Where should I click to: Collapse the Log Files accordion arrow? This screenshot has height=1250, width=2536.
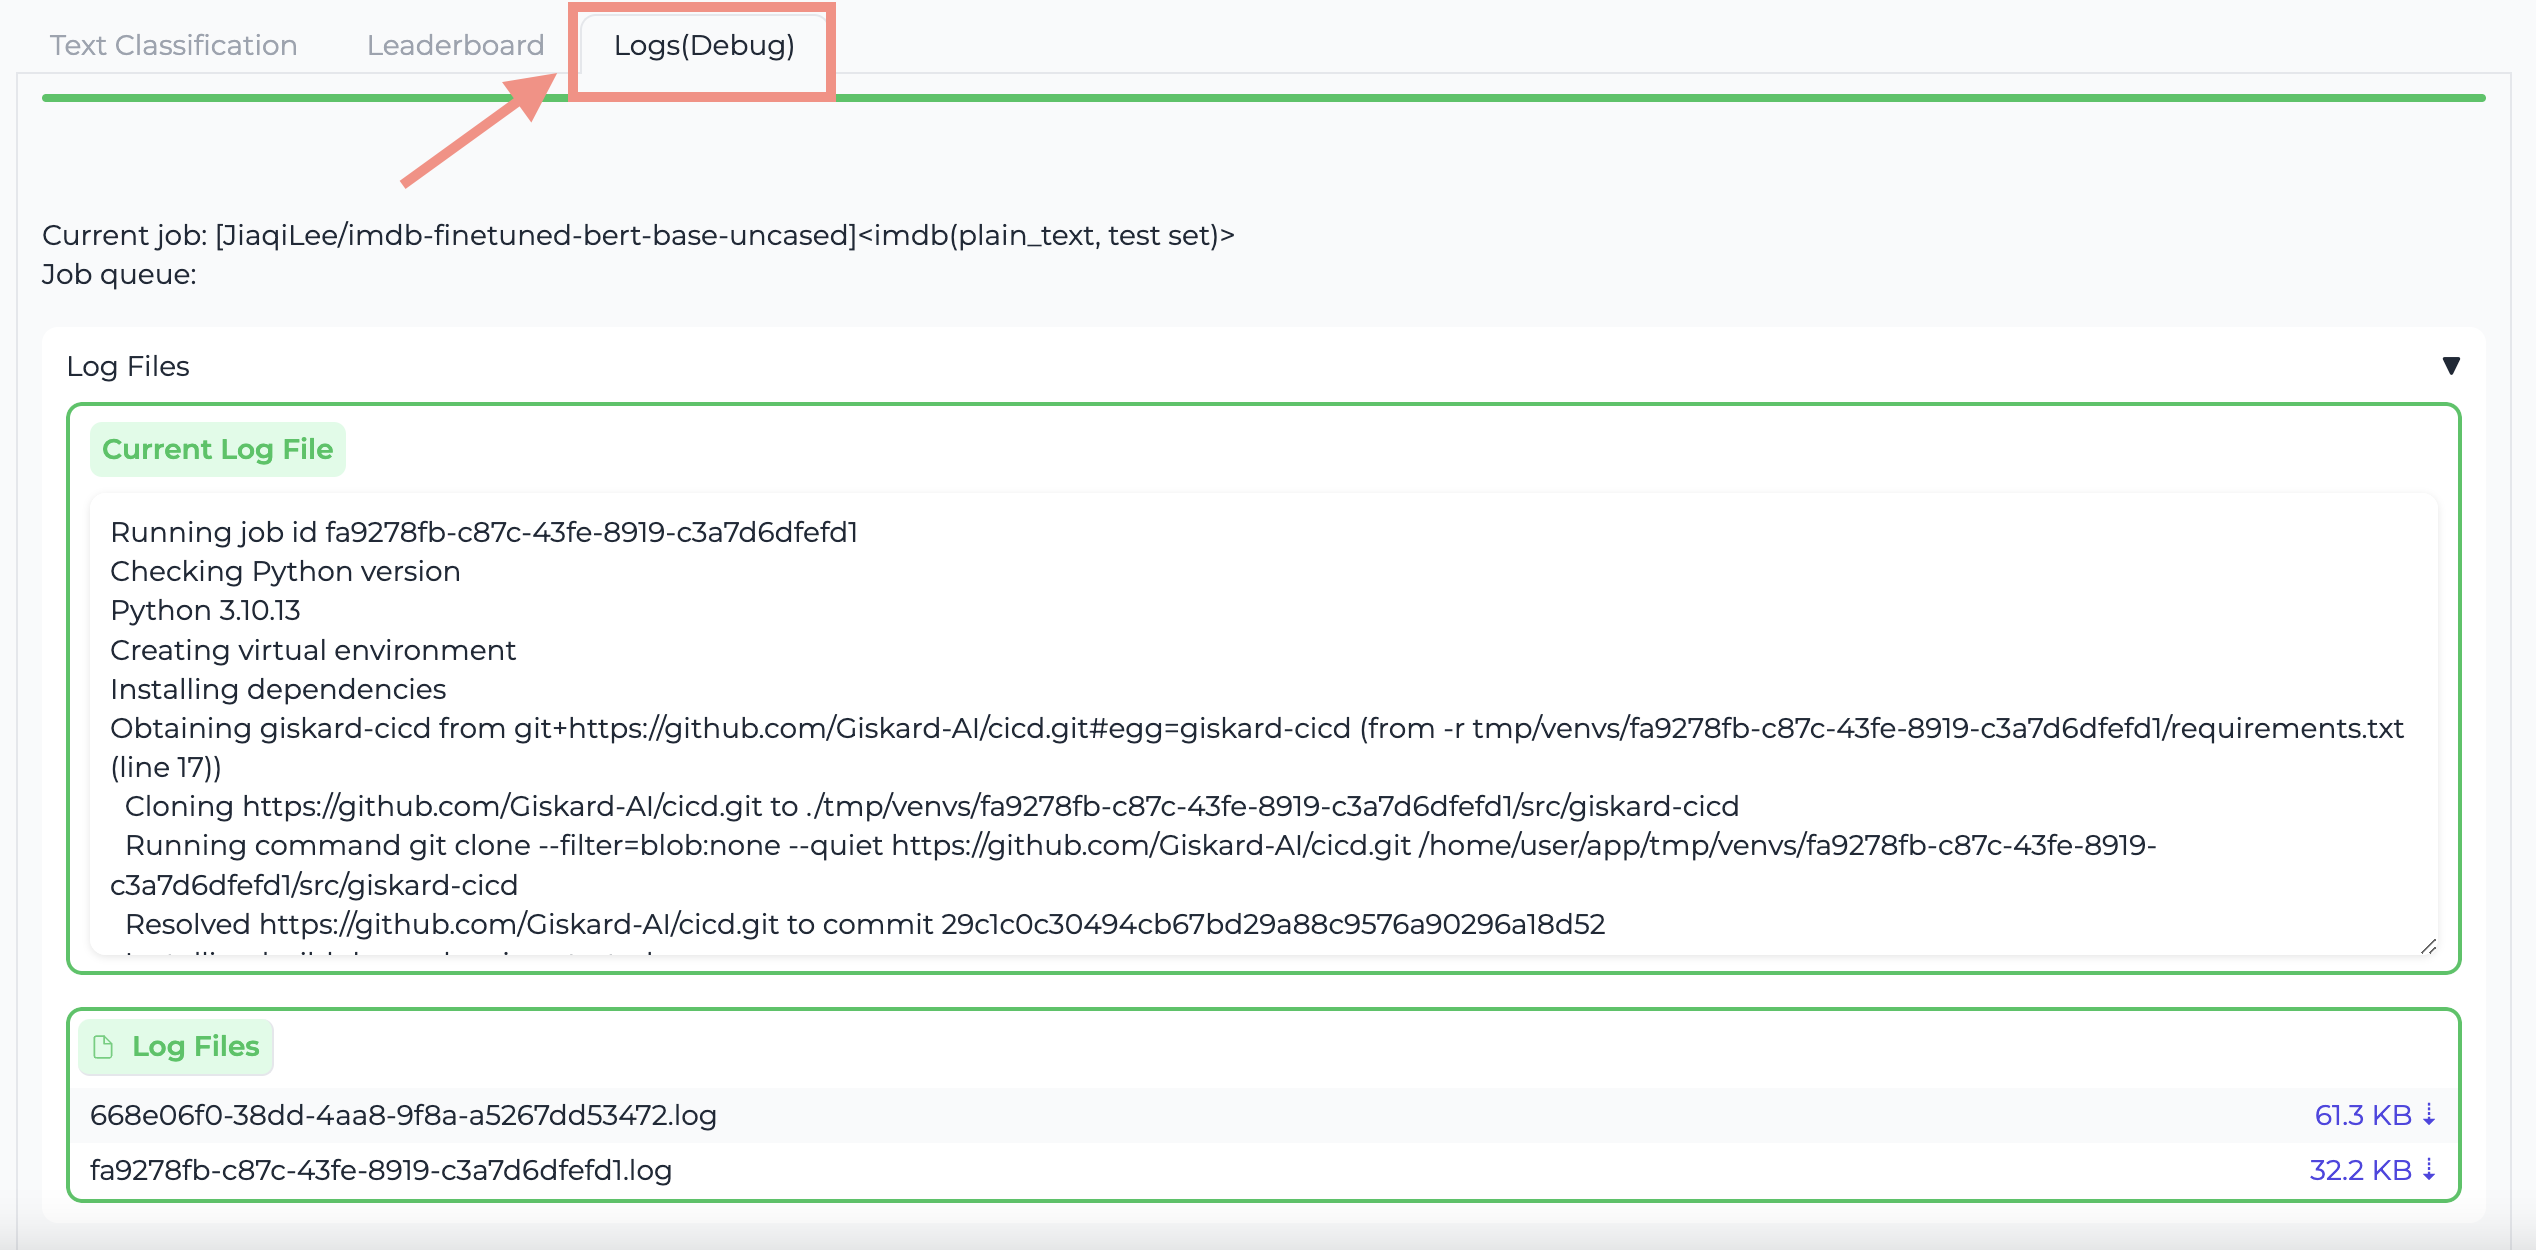pos(2450,366)
